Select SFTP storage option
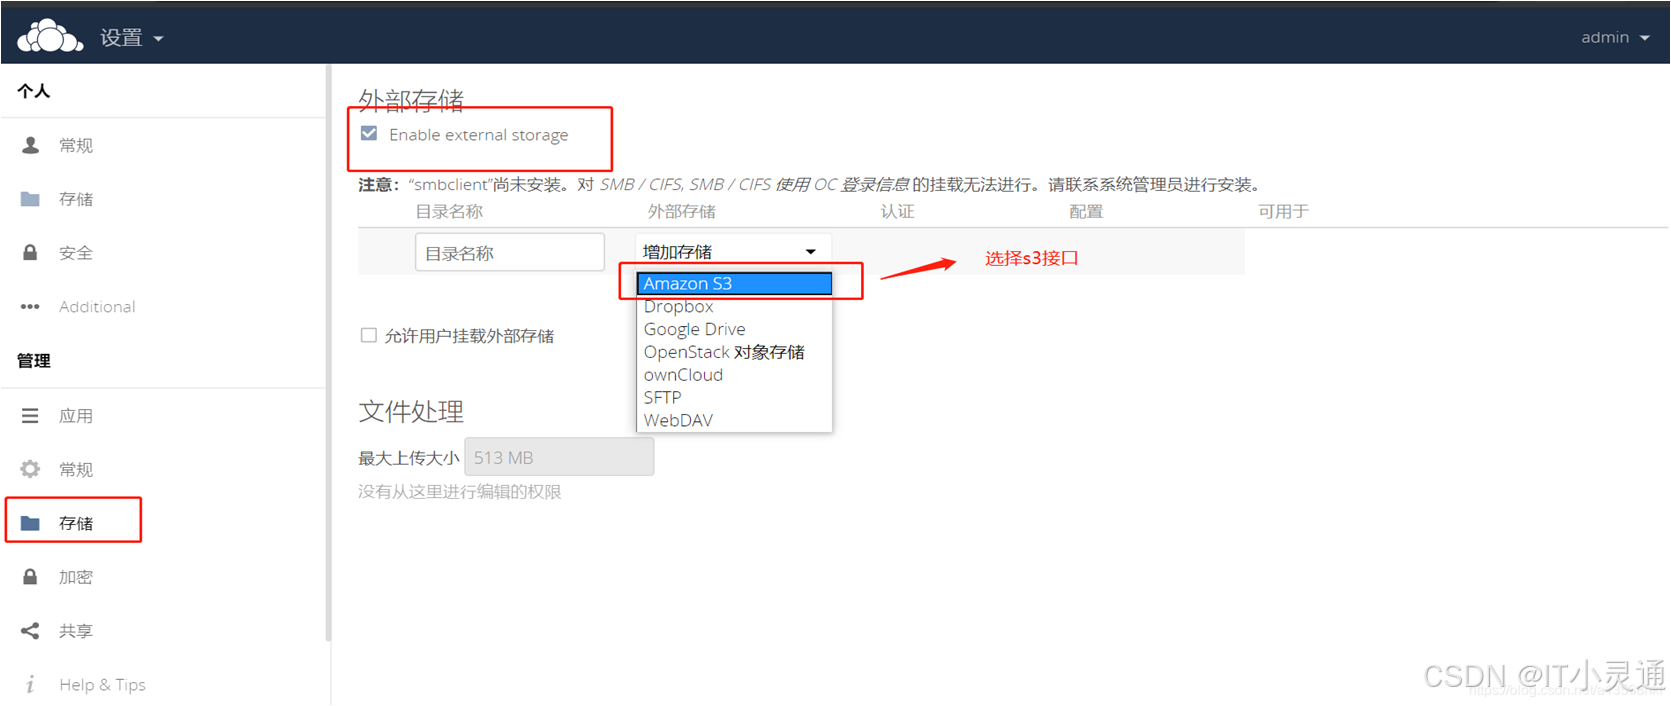1671x706 pixels. (x=735, y=398)
